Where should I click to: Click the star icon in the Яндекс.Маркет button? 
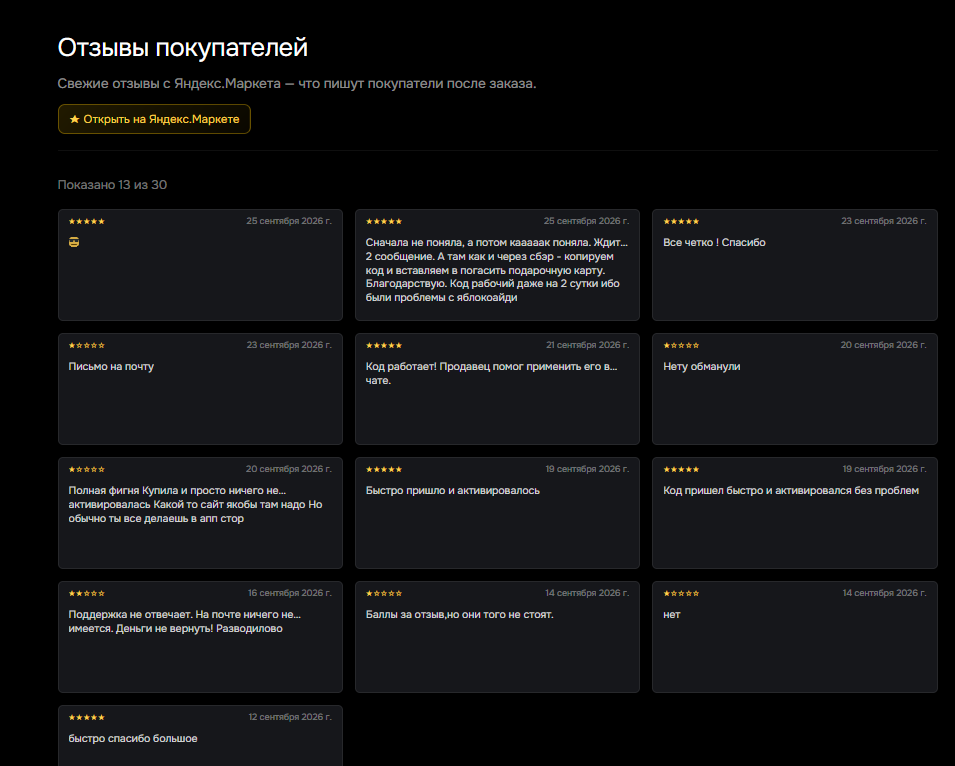(74, 119)
